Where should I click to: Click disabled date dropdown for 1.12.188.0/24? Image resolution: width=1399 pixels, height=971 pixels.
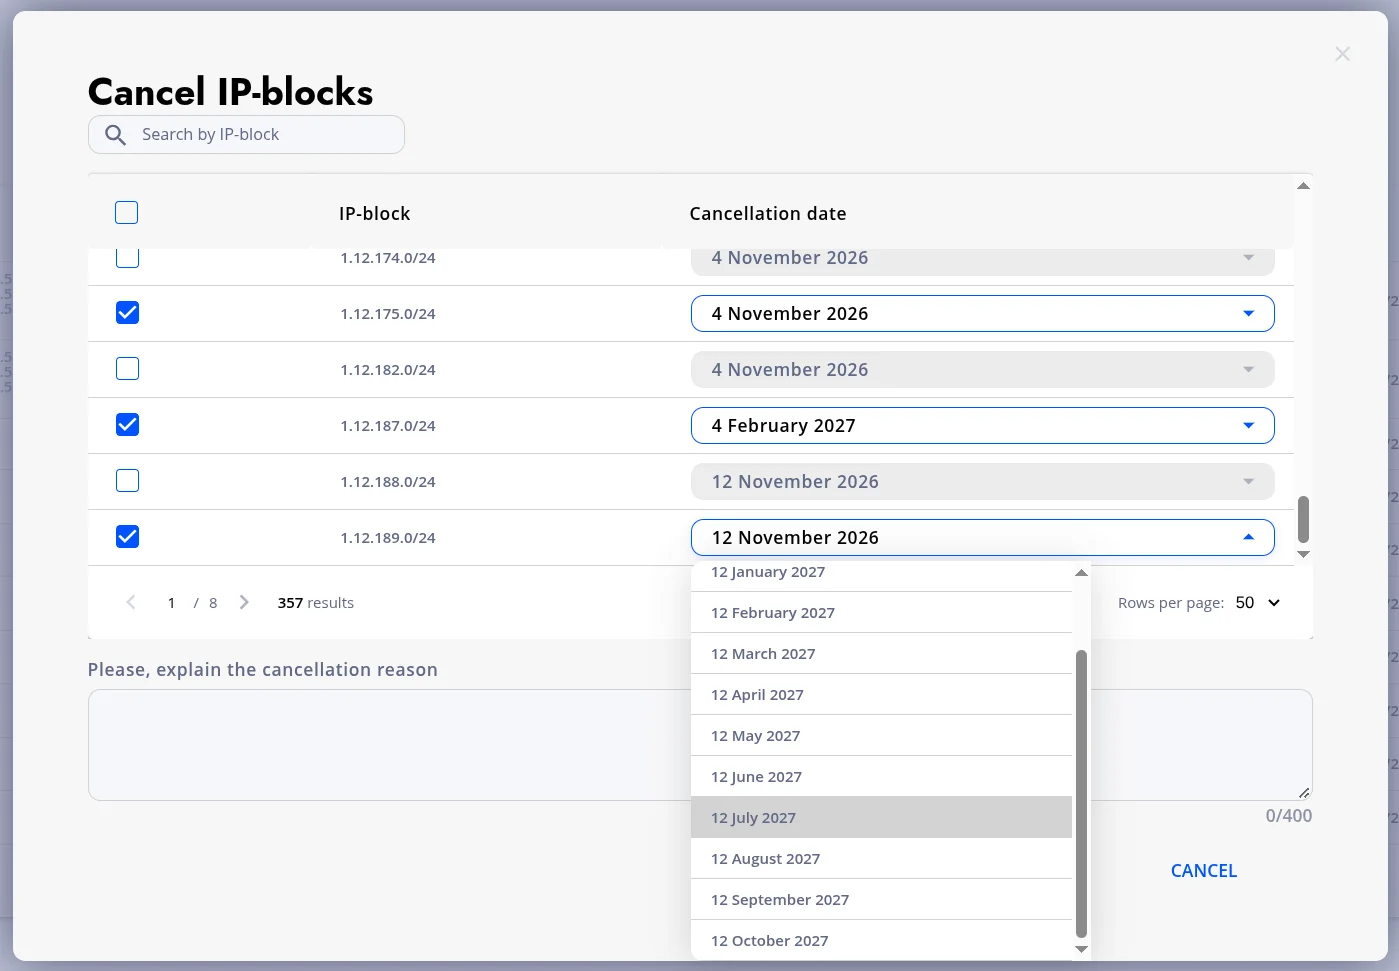click(982, 482)
